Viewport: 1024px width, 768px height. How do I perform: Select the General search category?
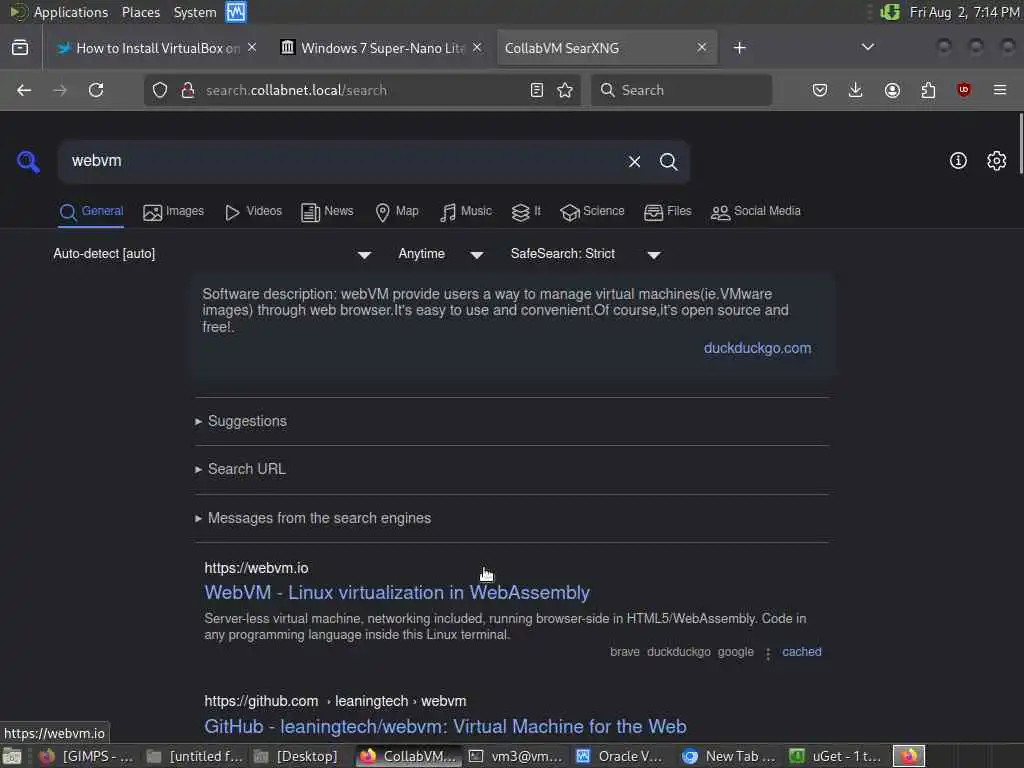(91, 212)
